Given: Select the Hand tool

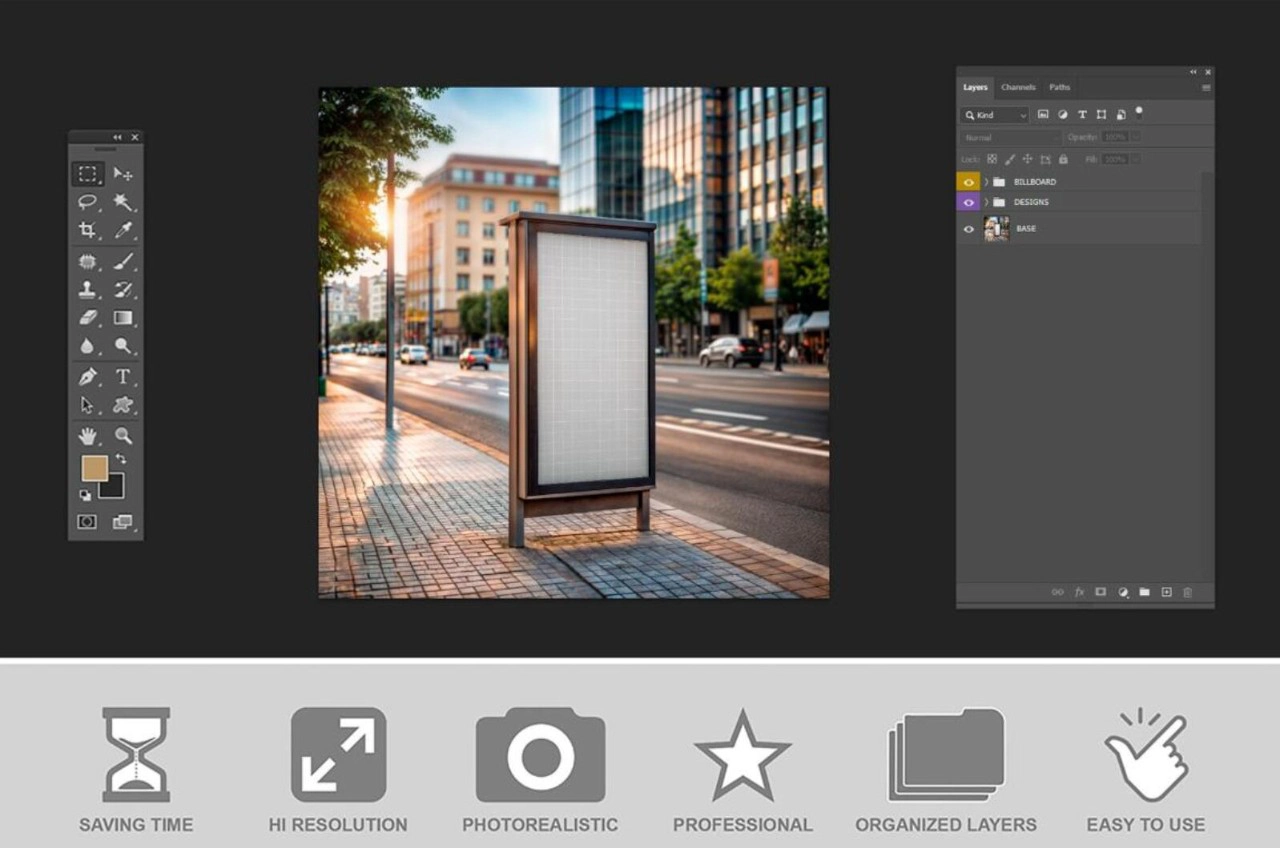Looking at the screenshot, I should (x=88, y=436).
